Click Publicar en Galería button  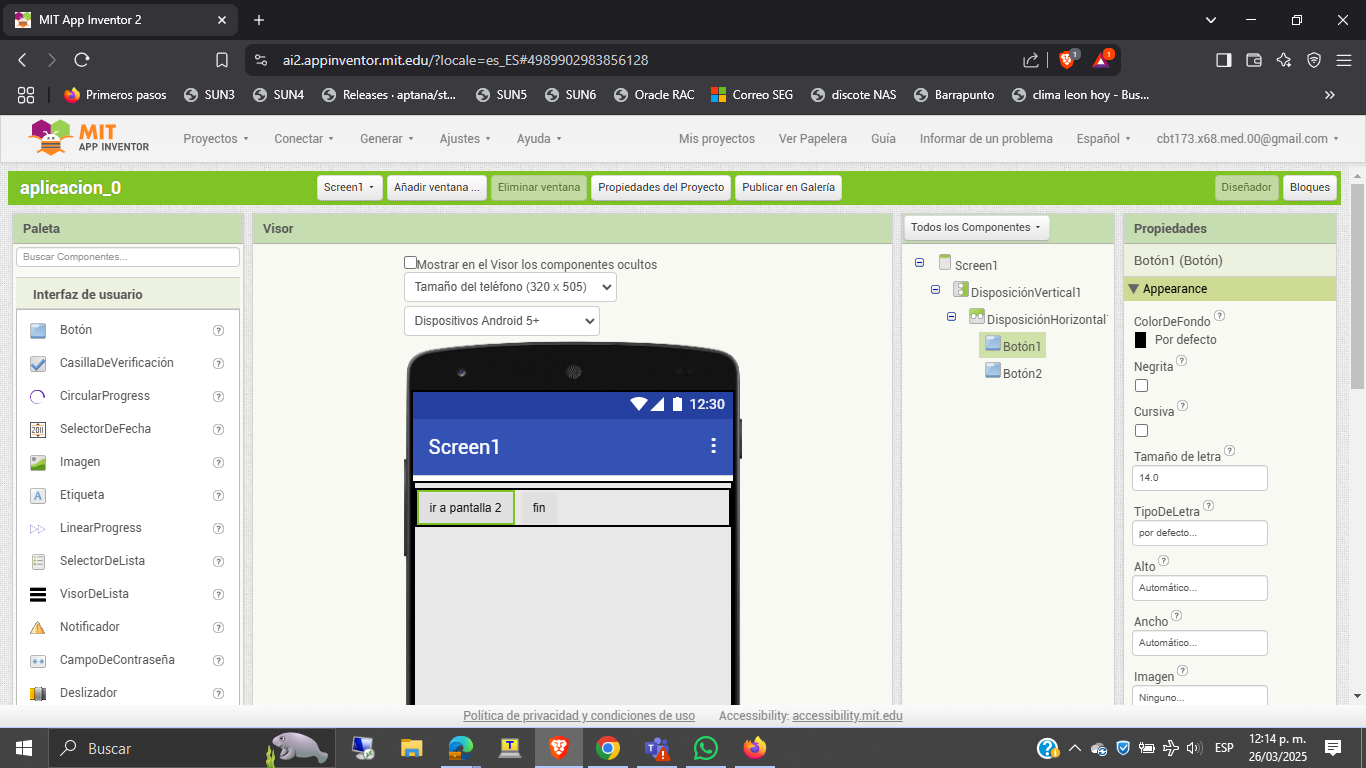(788, 187)
